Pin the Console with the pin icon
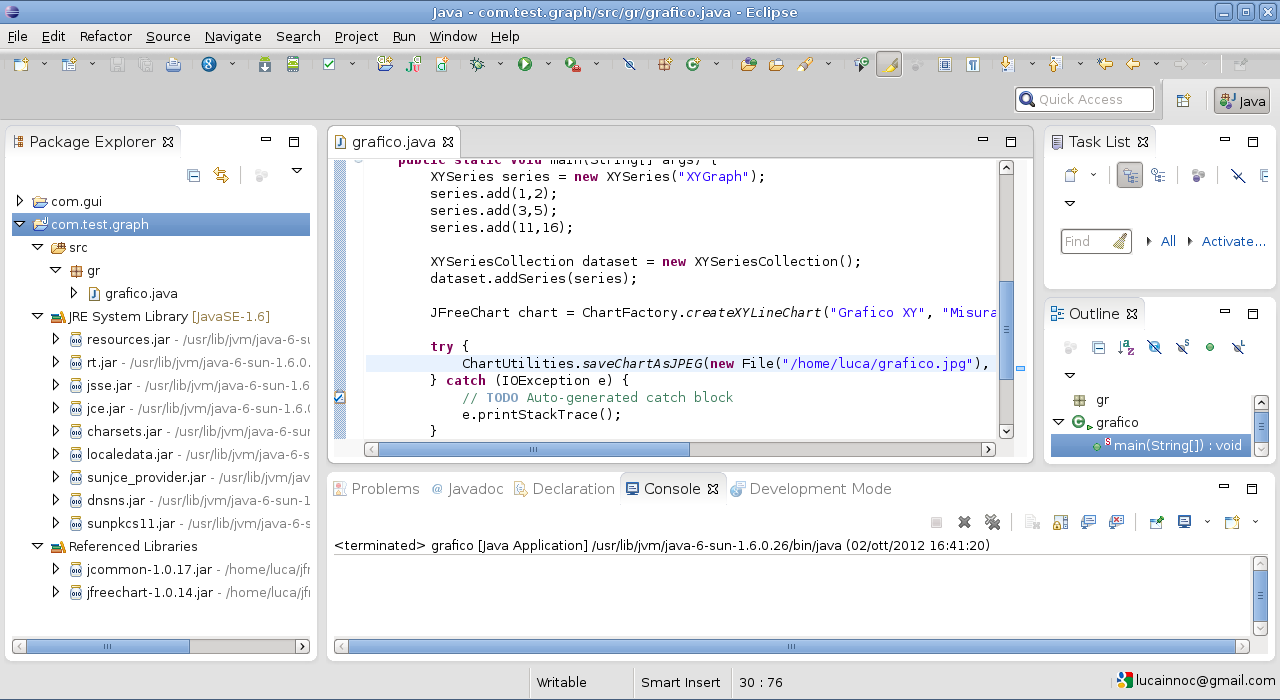 [x=1156, y=522]
